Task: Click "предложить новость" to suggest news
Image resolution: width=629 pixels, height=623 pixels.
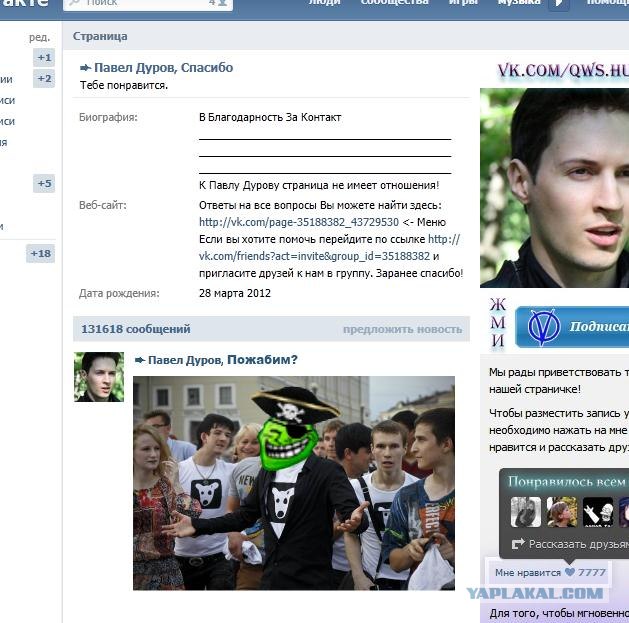Action: (402, 329)
